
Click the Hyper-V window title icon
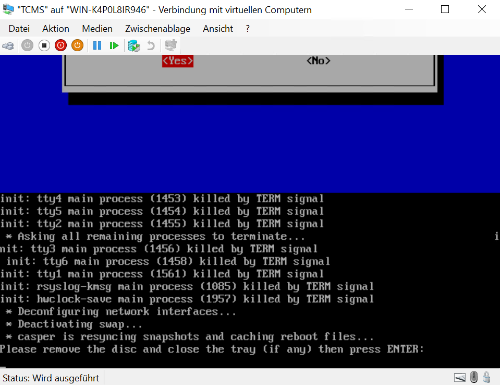point(8,9)
